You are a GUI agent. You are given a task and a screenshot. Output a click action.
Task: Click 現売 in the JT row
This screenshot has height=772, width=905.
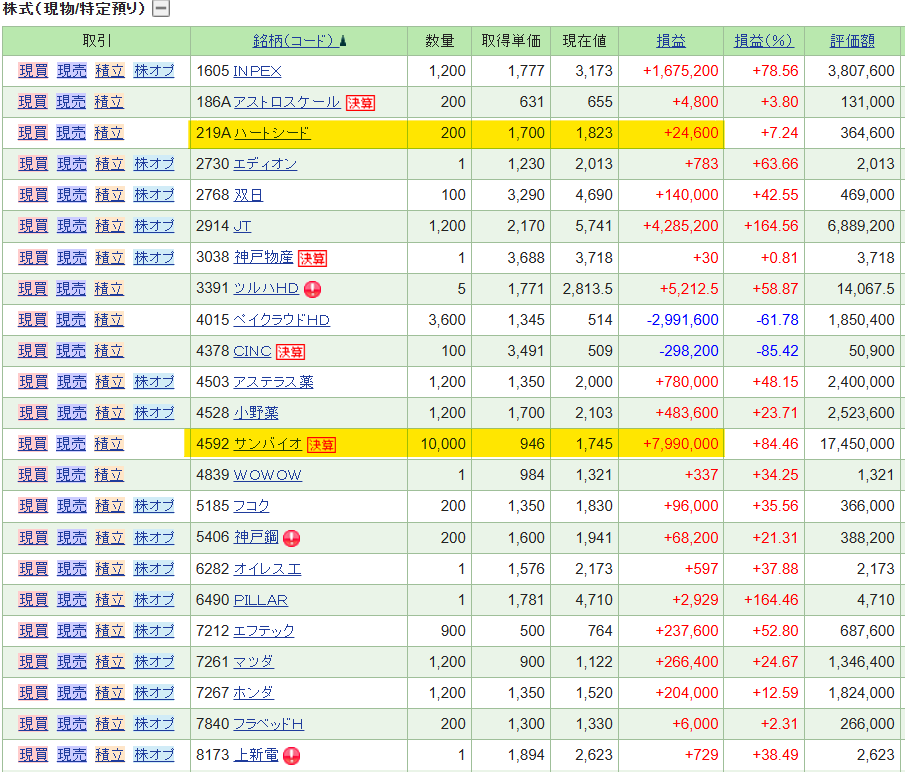(71, 226)
